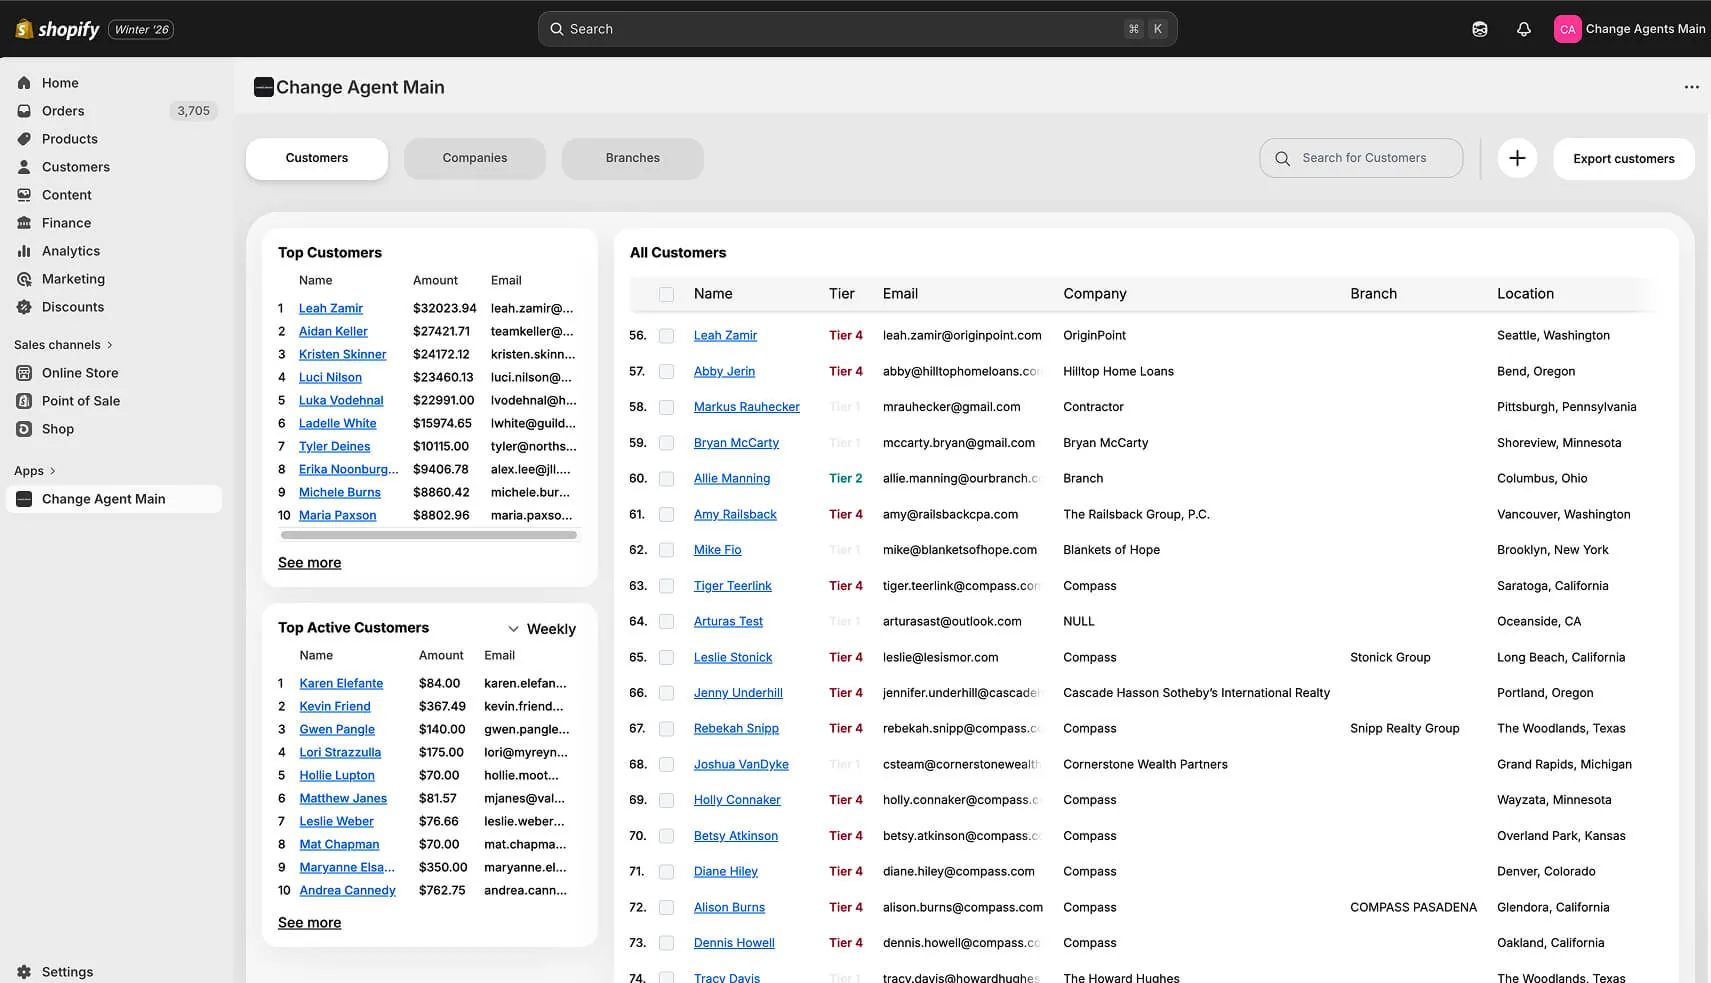Open the Home sidebar icon

point(24,83)
